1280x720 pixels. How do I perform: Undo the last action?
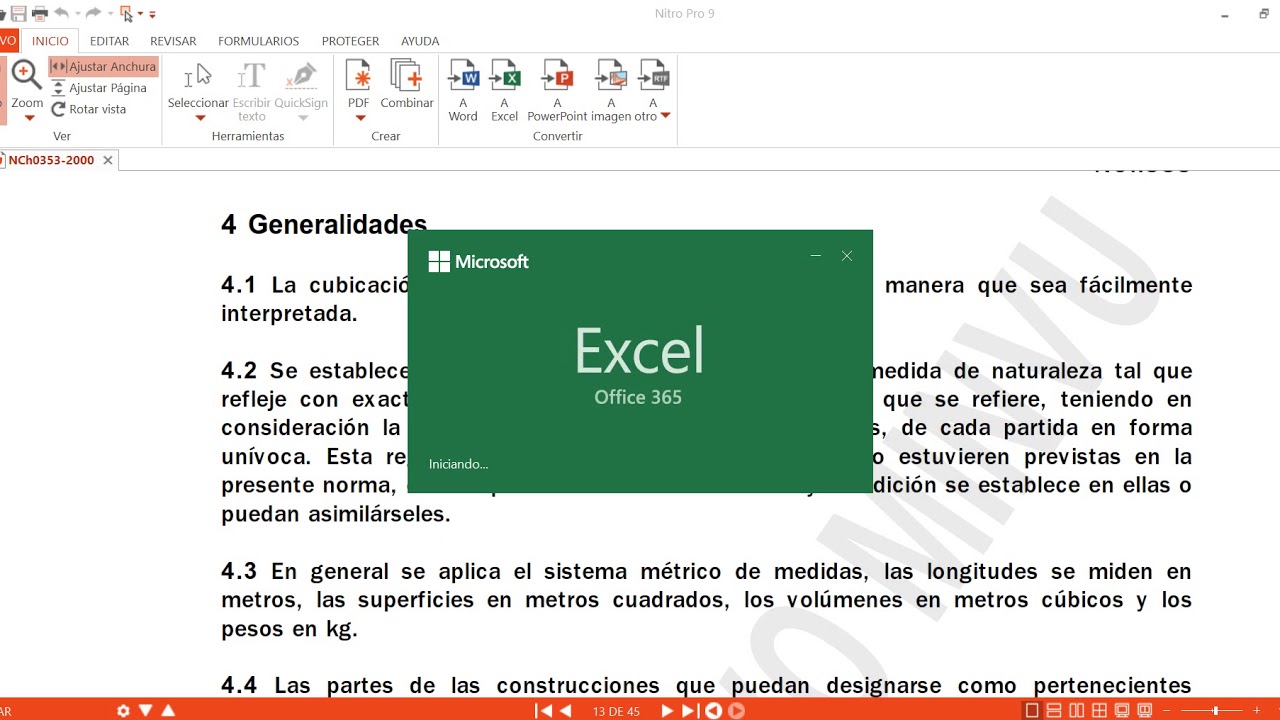[x=62, y=13]
